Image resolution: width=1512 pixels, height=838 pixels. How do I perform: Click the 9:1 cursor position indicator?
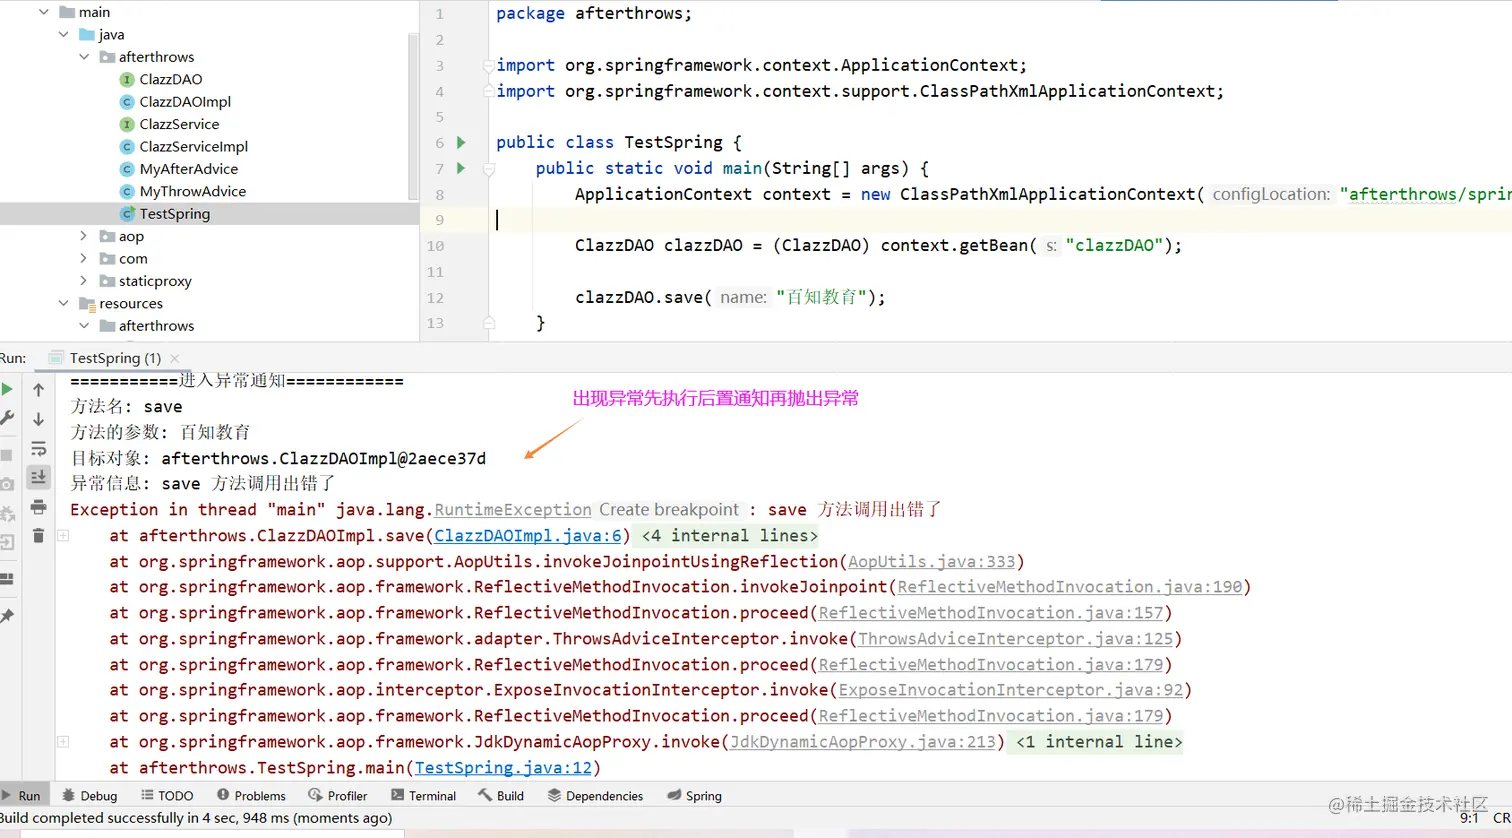[1469, 818]
